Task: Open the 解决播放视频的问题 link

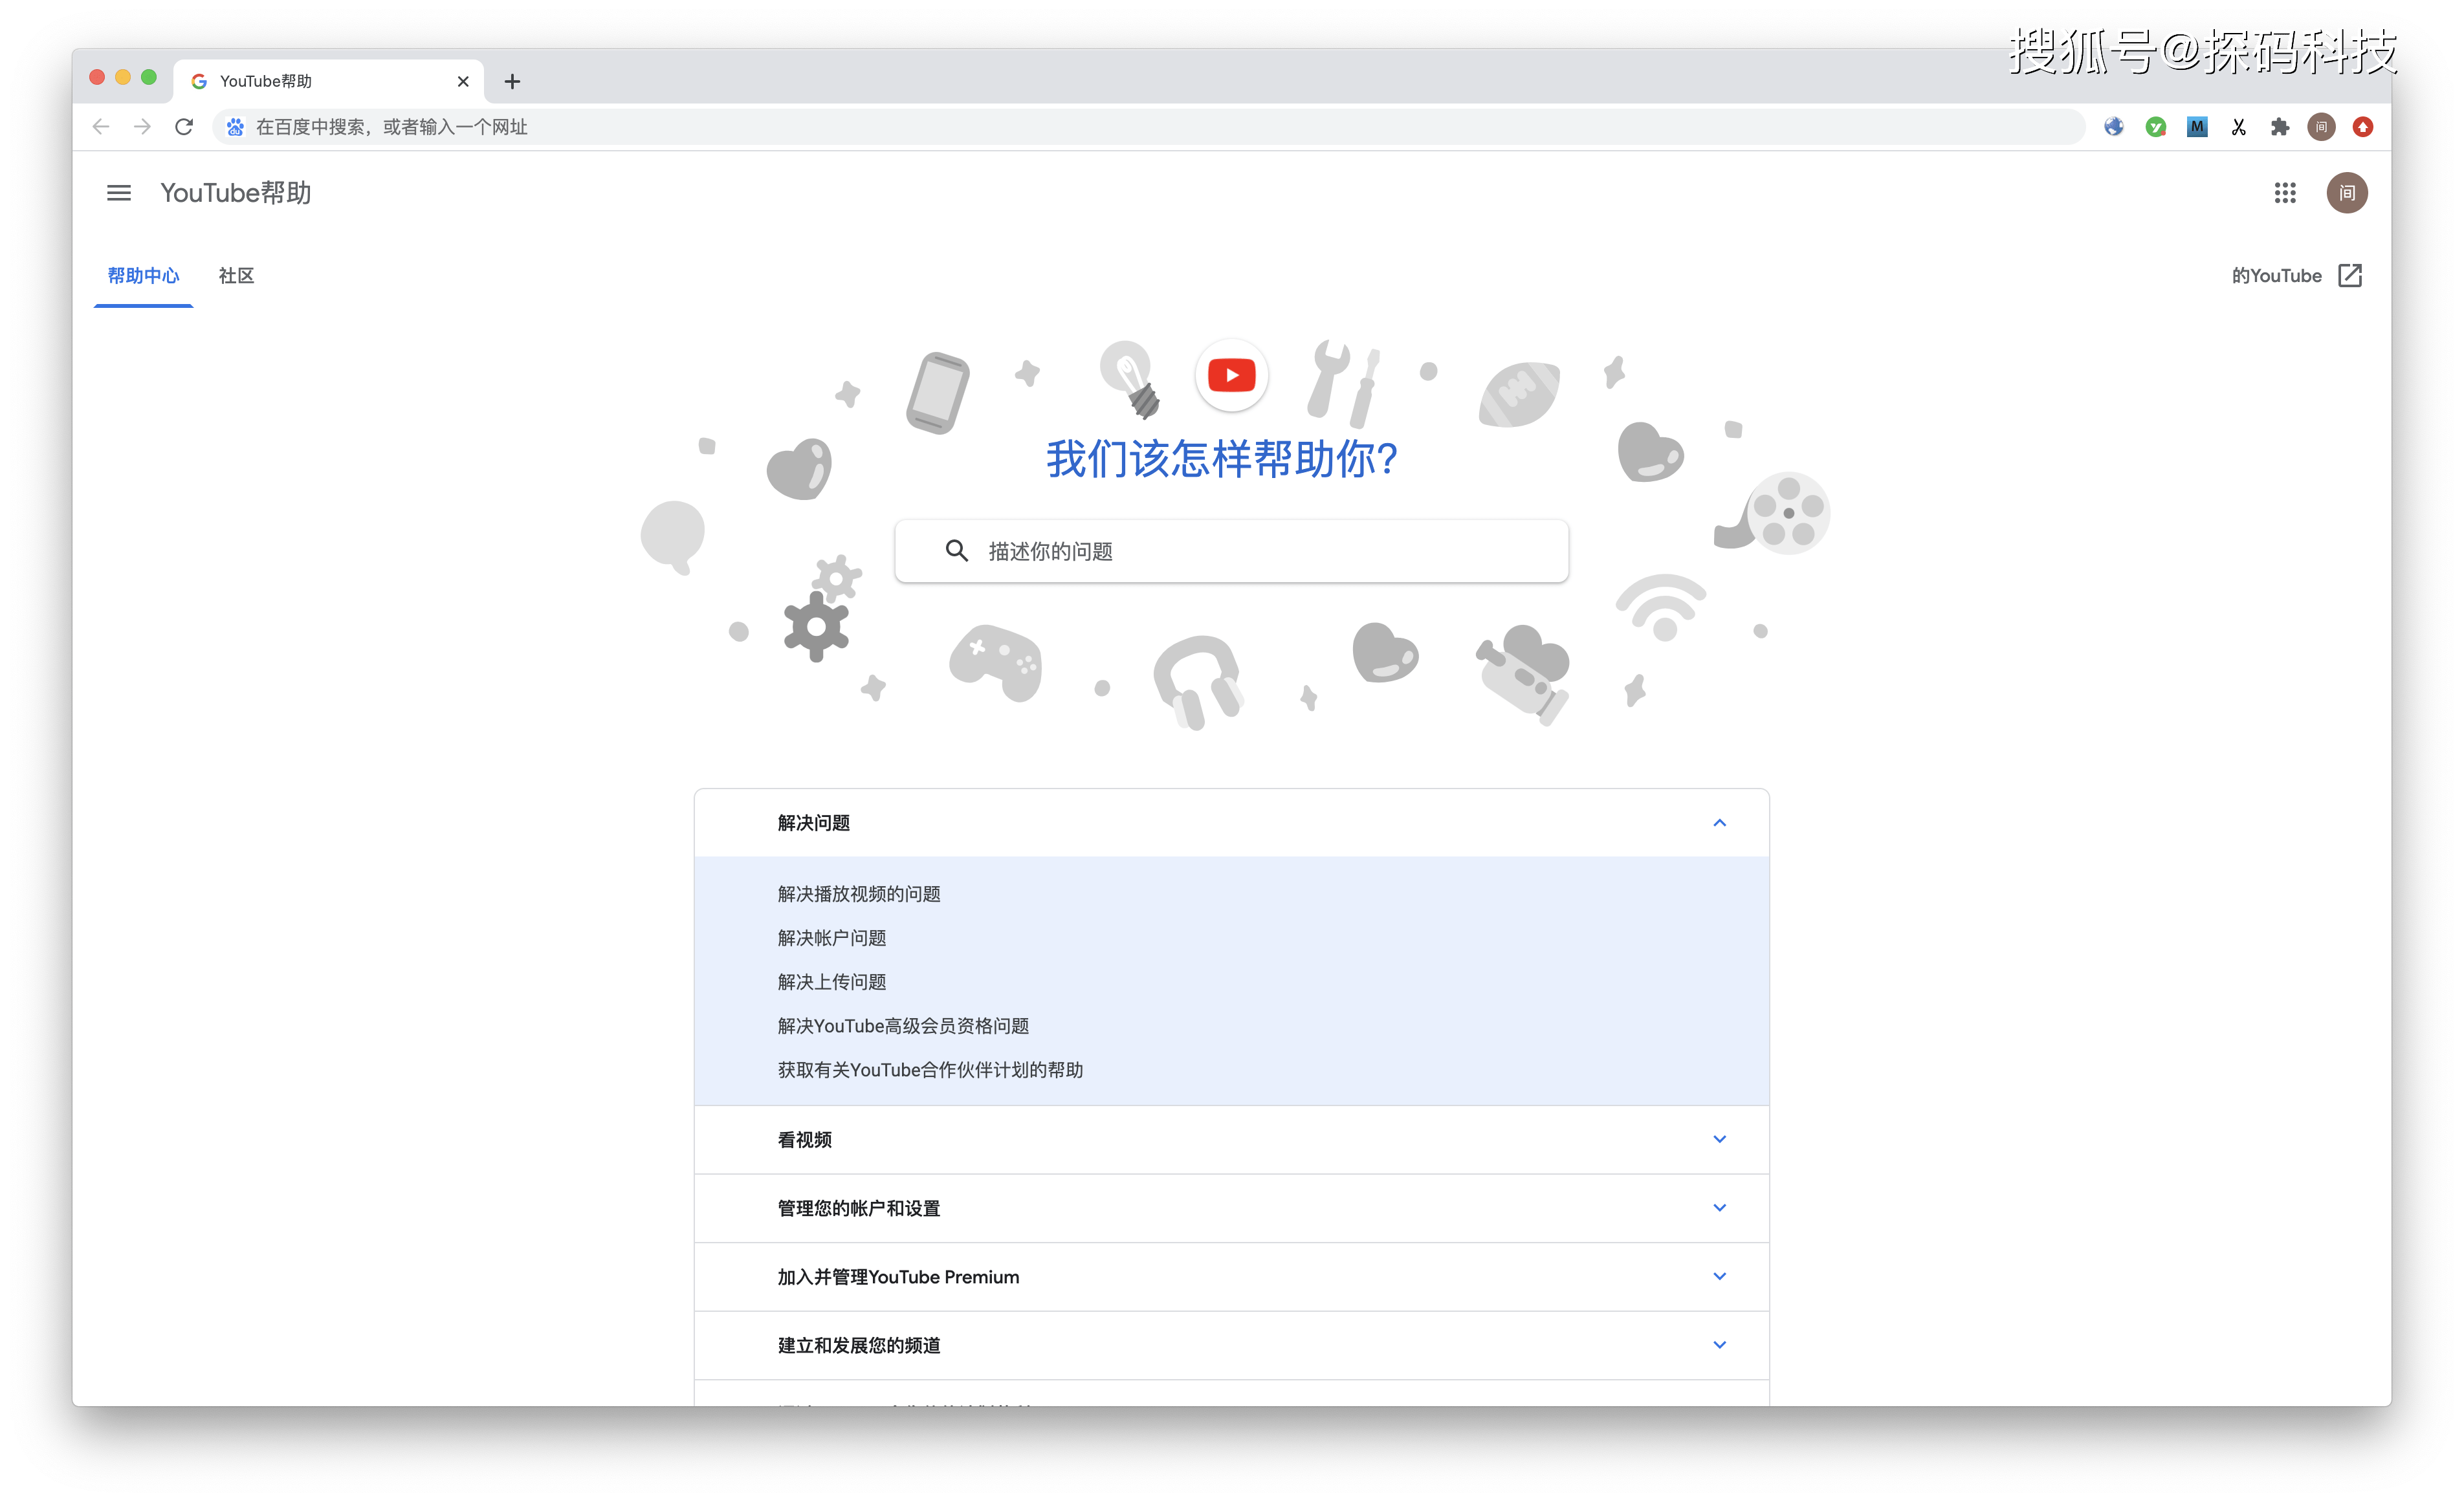Action: pyautogui.click(x=859, y=894)
